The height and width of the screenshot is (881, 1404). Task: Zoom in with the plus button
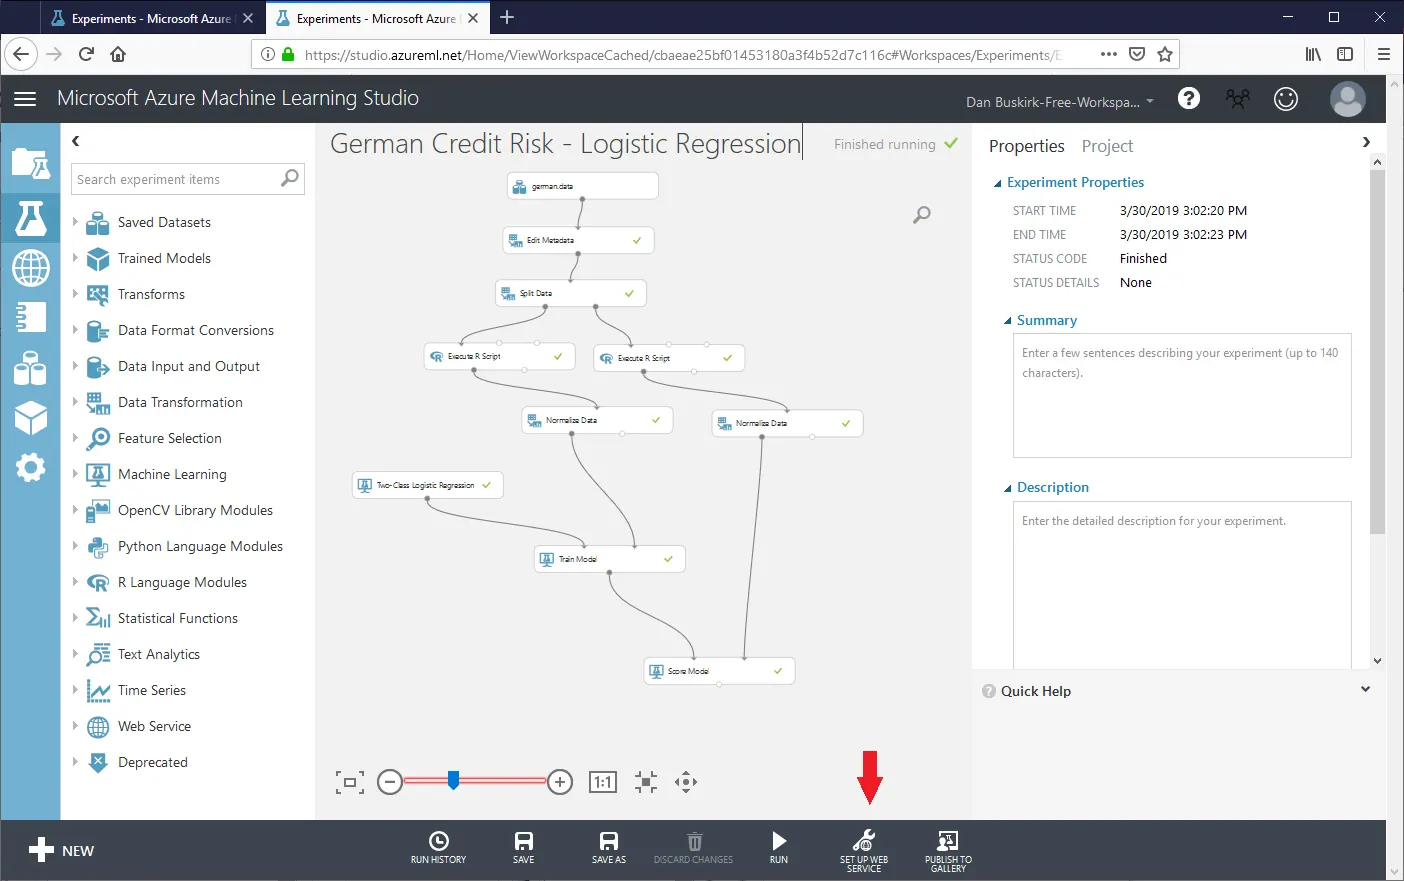pyautogui.click(x=560, y=782)
